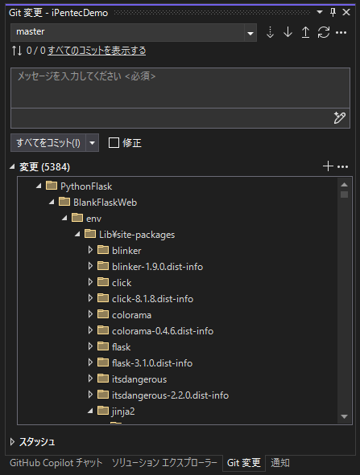Switch to GitHub Copilot チャット tab
The image size is (360, 475).
tap(56, 463)
